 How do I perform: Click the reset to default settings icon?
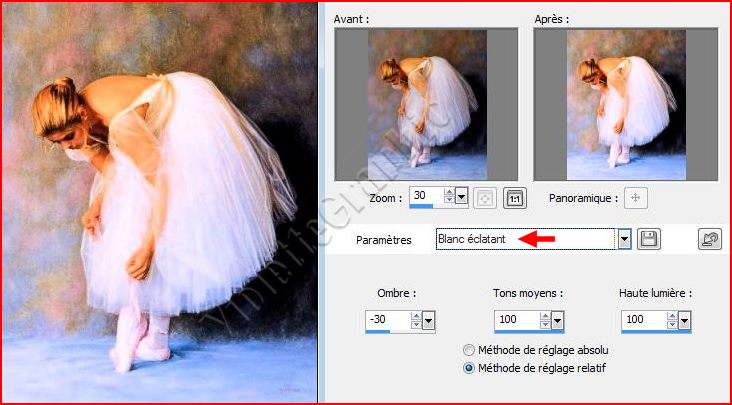[x=709, y=239]
